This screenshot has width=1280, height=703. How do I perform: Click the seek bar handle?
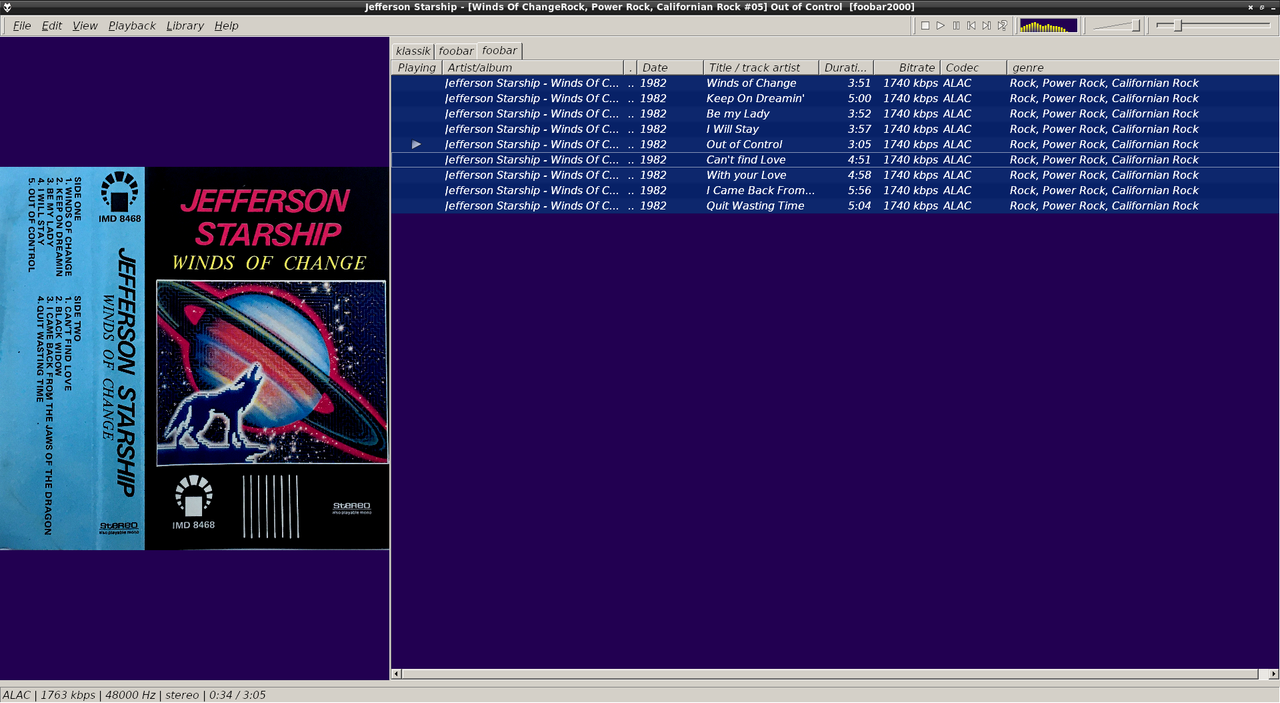click(x=1178, y=25)
